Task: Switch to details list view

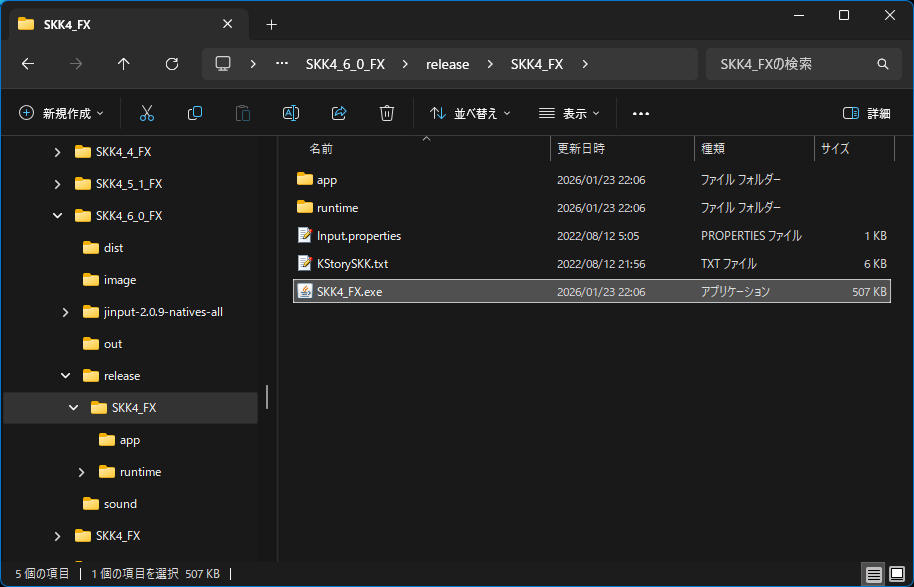Action: tap(872, 574)
